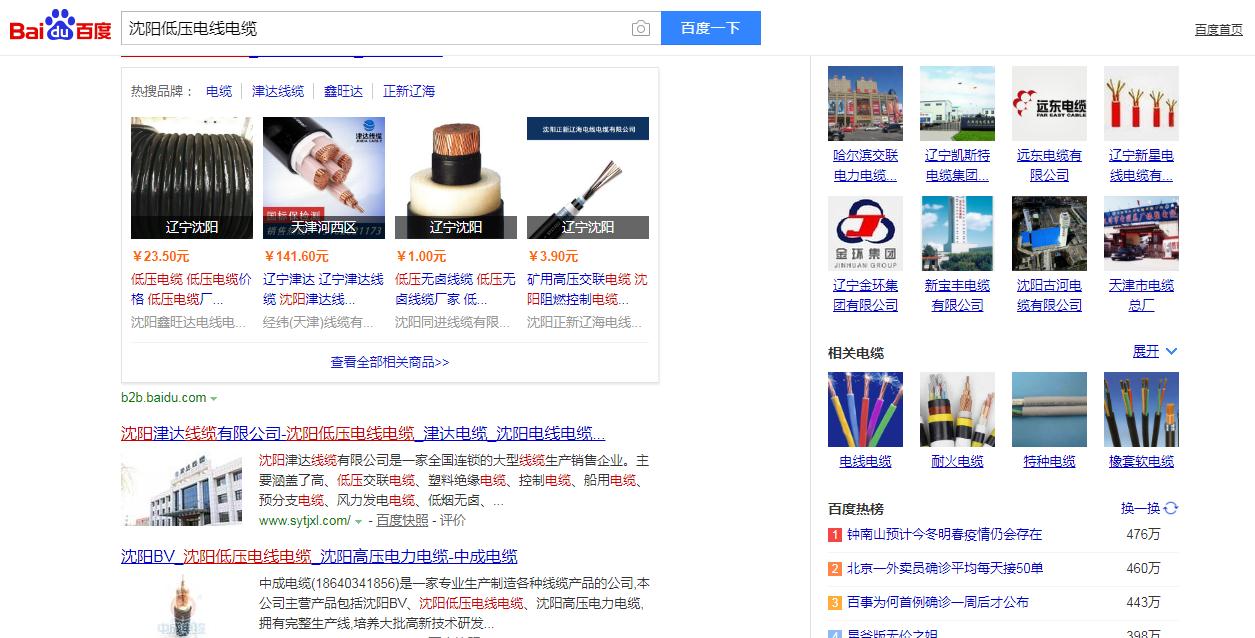Click 远东电缆 logo thumbnail
The width and height of the screenshot is (1255, 638).
pyautogui.click(x=1050, y=103)
